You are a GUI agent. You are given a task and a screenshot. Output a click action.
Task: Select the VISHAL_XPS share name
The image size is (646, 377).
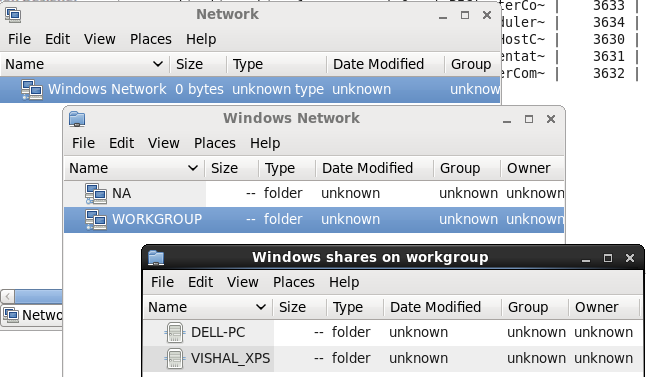click(230, 358)
